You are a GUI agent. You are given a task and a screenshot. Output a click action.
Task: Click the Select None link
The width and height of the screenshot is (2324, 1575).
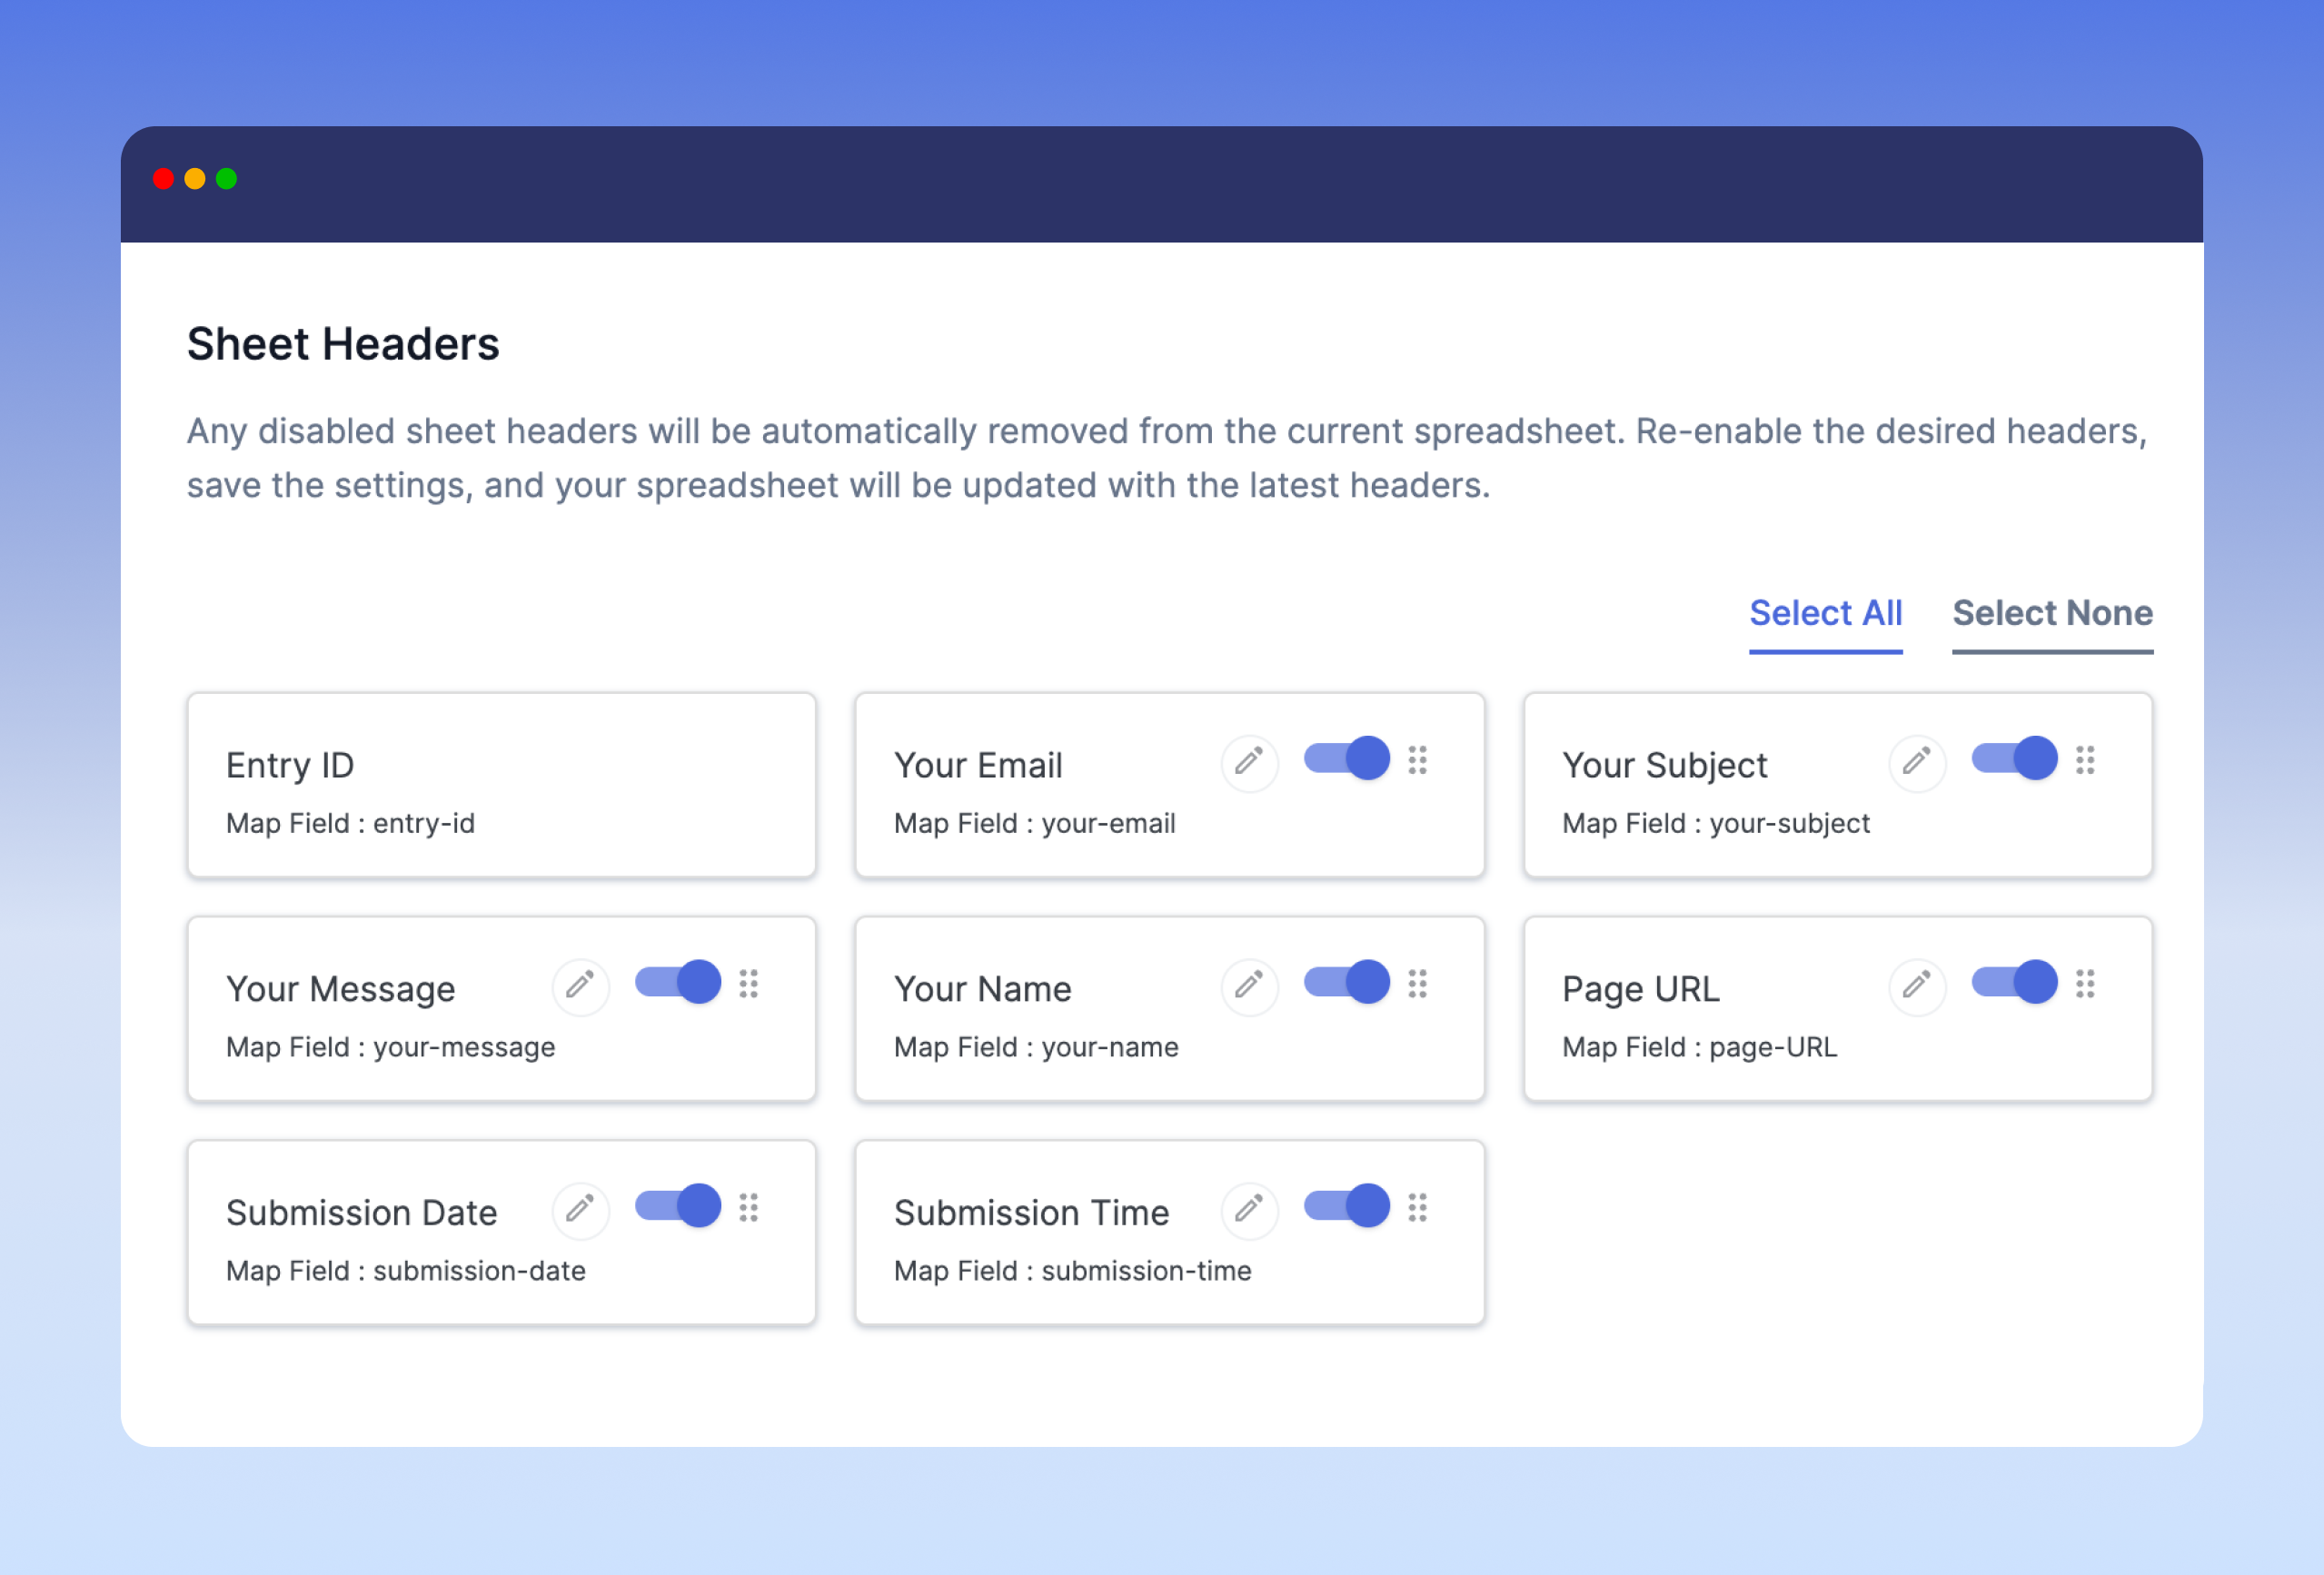[2052, 613]
